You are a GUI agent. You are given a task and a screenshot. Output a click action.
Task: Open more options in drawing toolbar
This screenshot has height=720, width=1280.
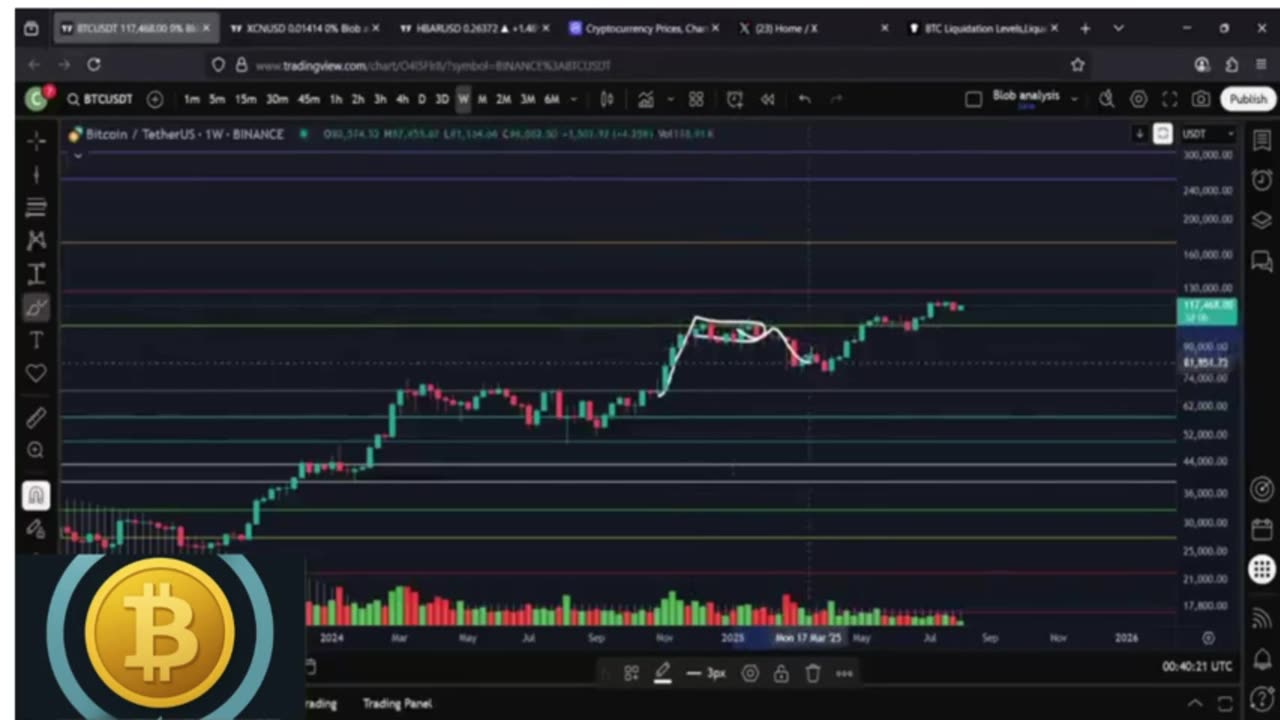tap(844, 673)
